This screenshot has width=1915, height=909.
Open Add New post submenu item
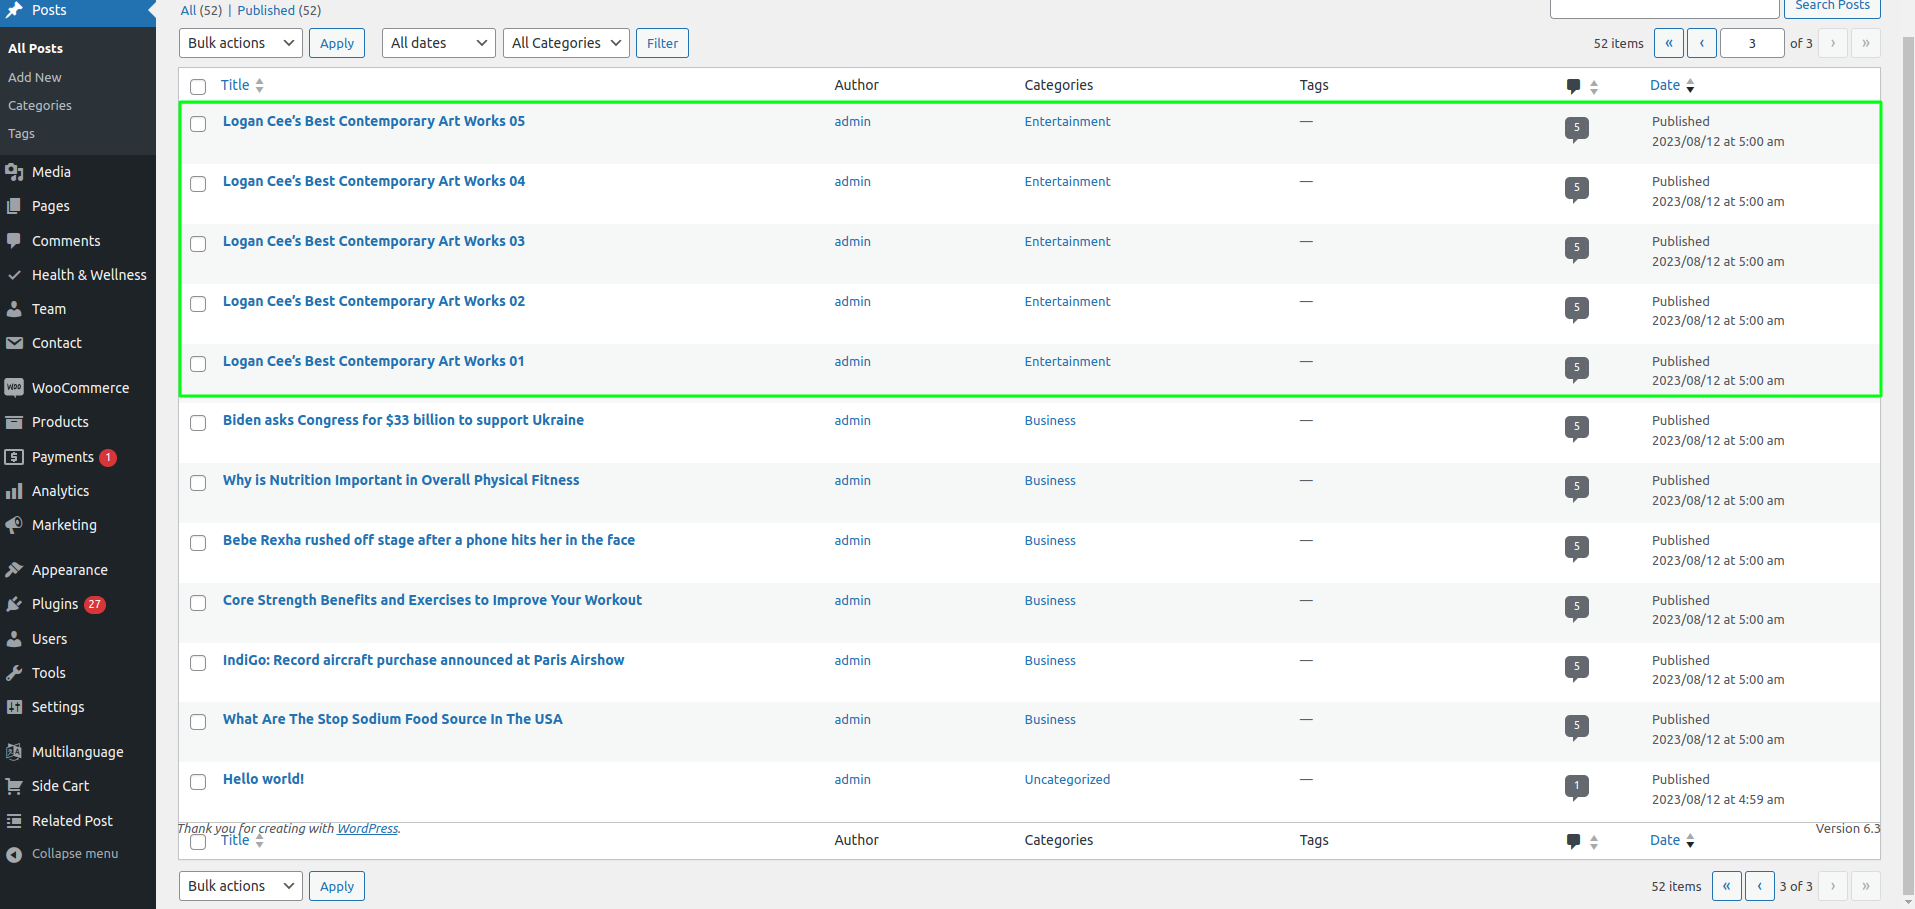35,77
